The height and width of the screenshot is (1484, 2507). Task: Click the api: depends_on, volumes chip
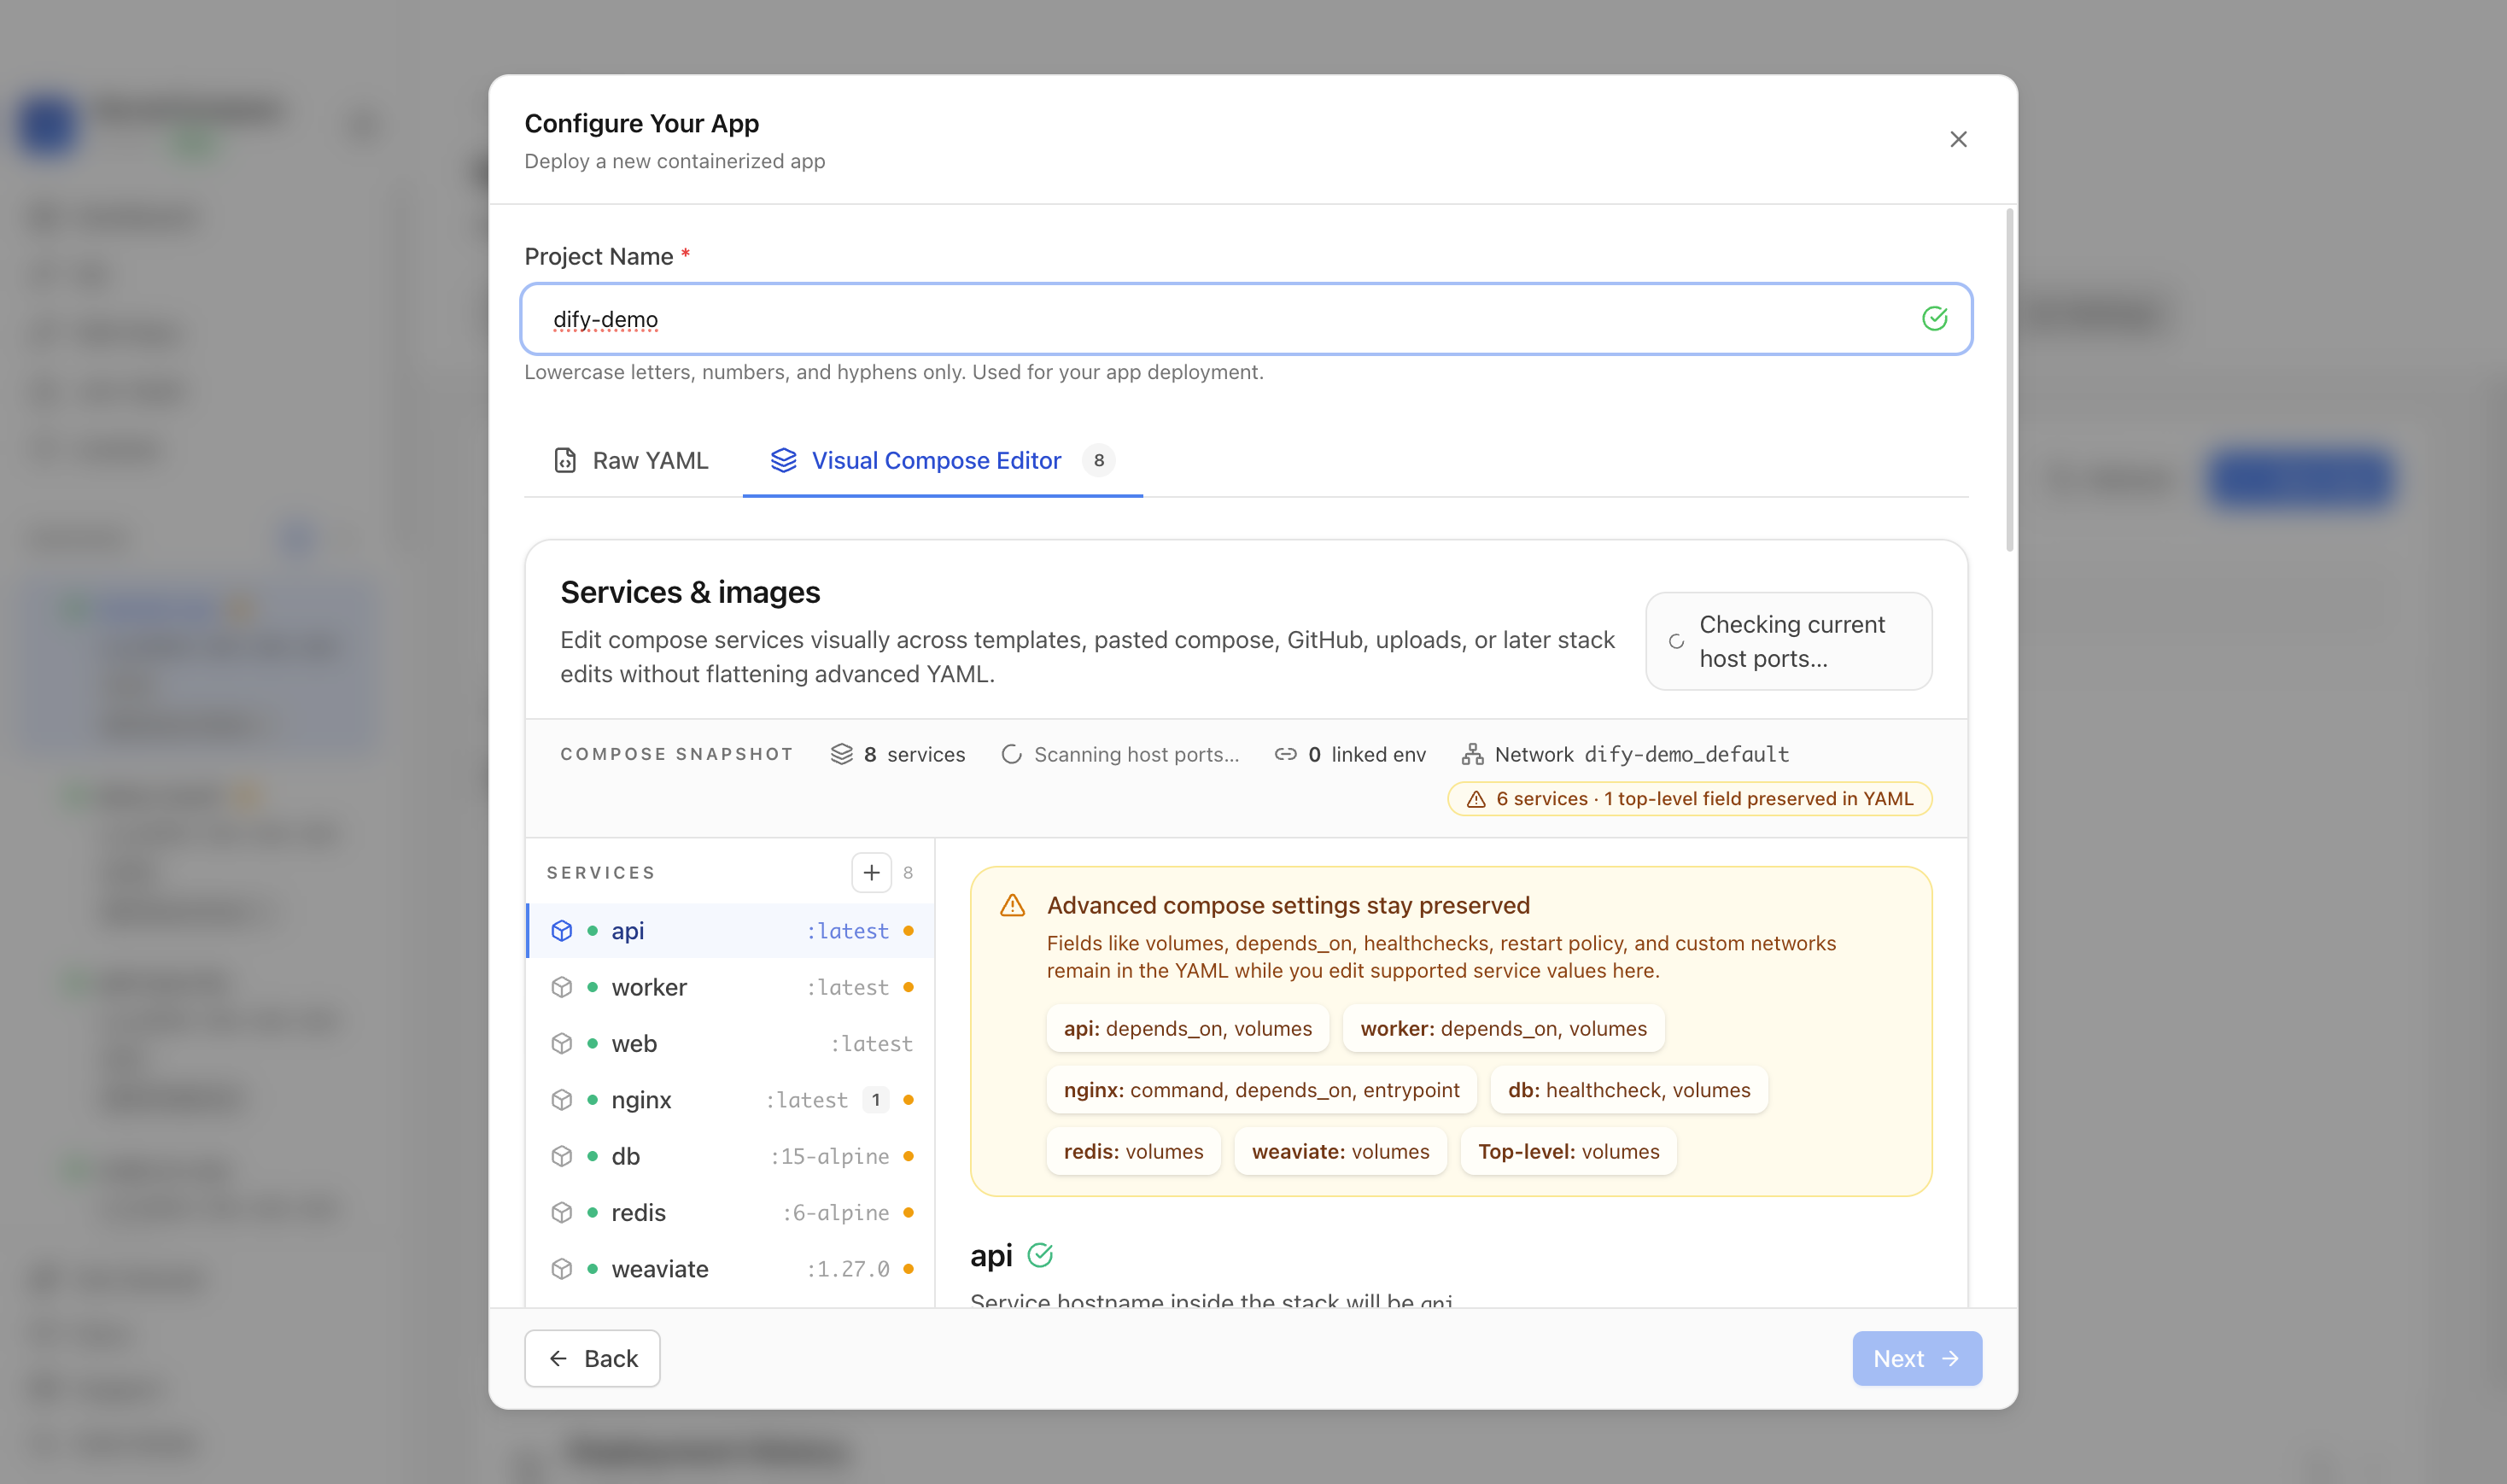(1187, 1028)
